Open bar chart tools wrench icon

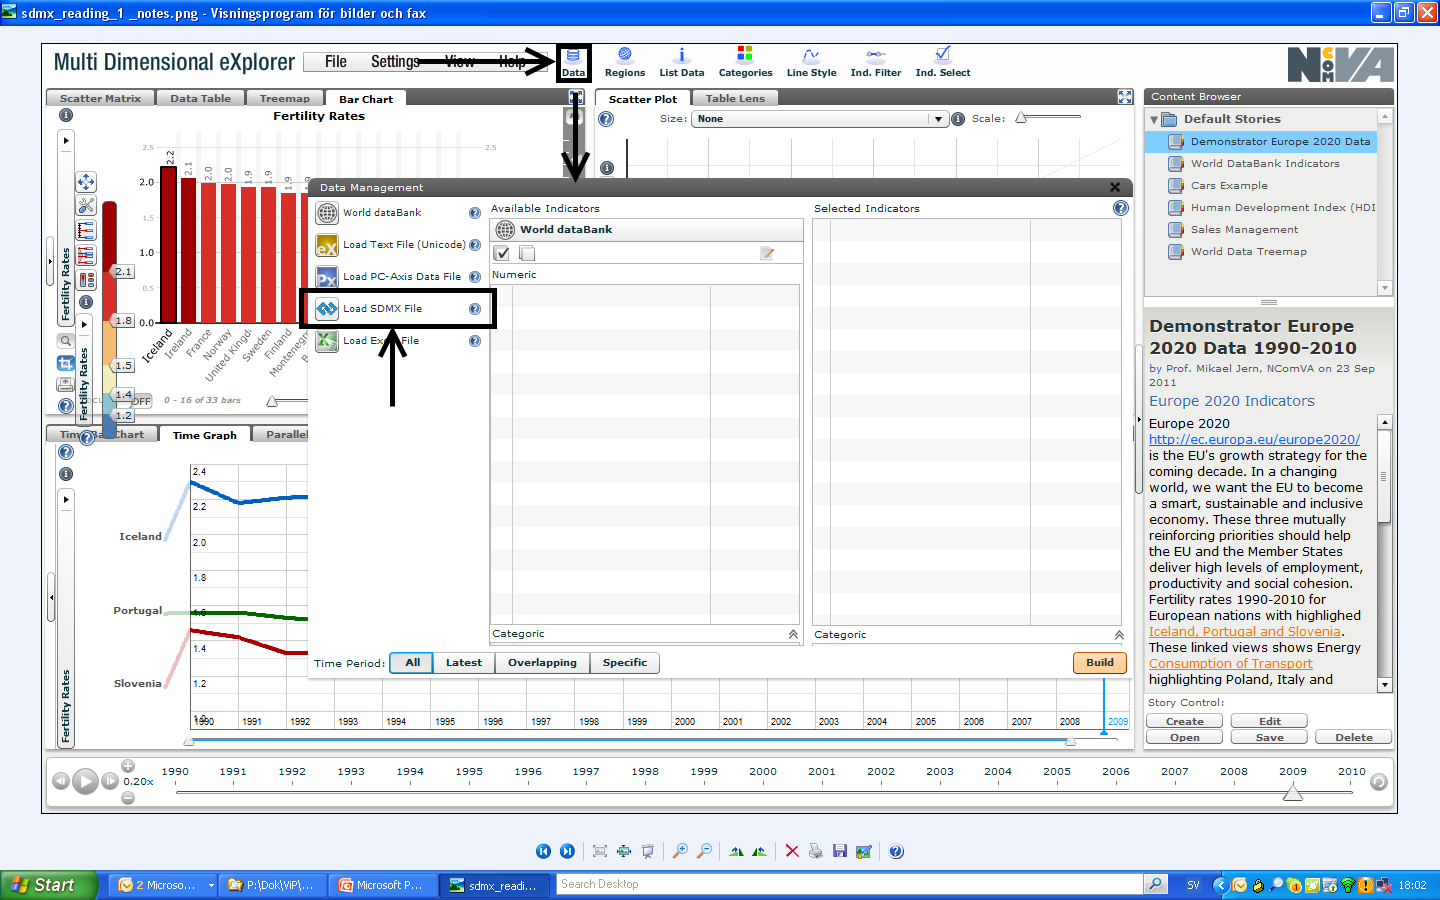[86, 206]
